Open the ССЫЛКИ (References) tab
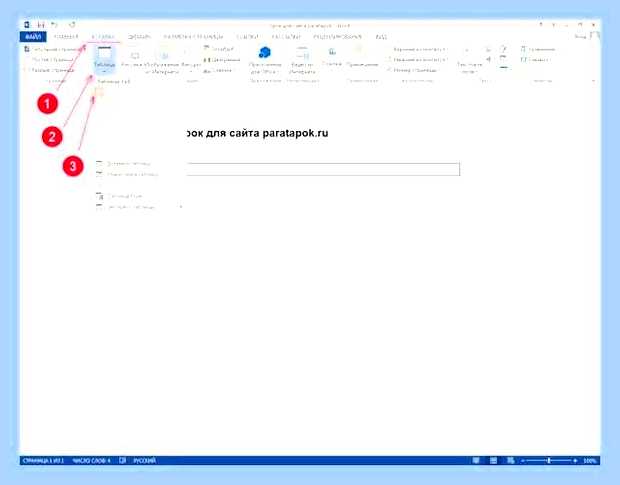 coord(248,37)
